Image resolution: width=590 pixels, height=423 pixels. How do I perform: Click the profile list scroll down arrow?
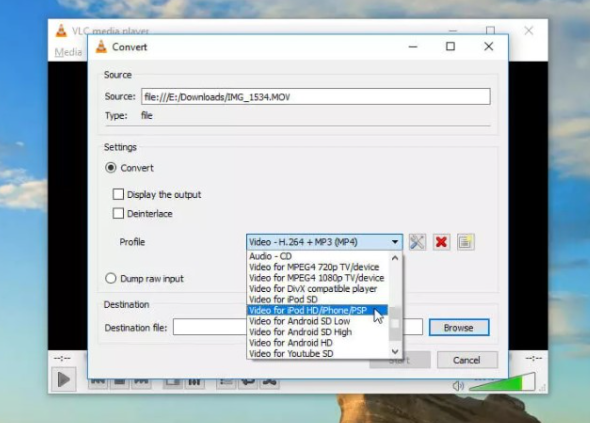(395, 351)
